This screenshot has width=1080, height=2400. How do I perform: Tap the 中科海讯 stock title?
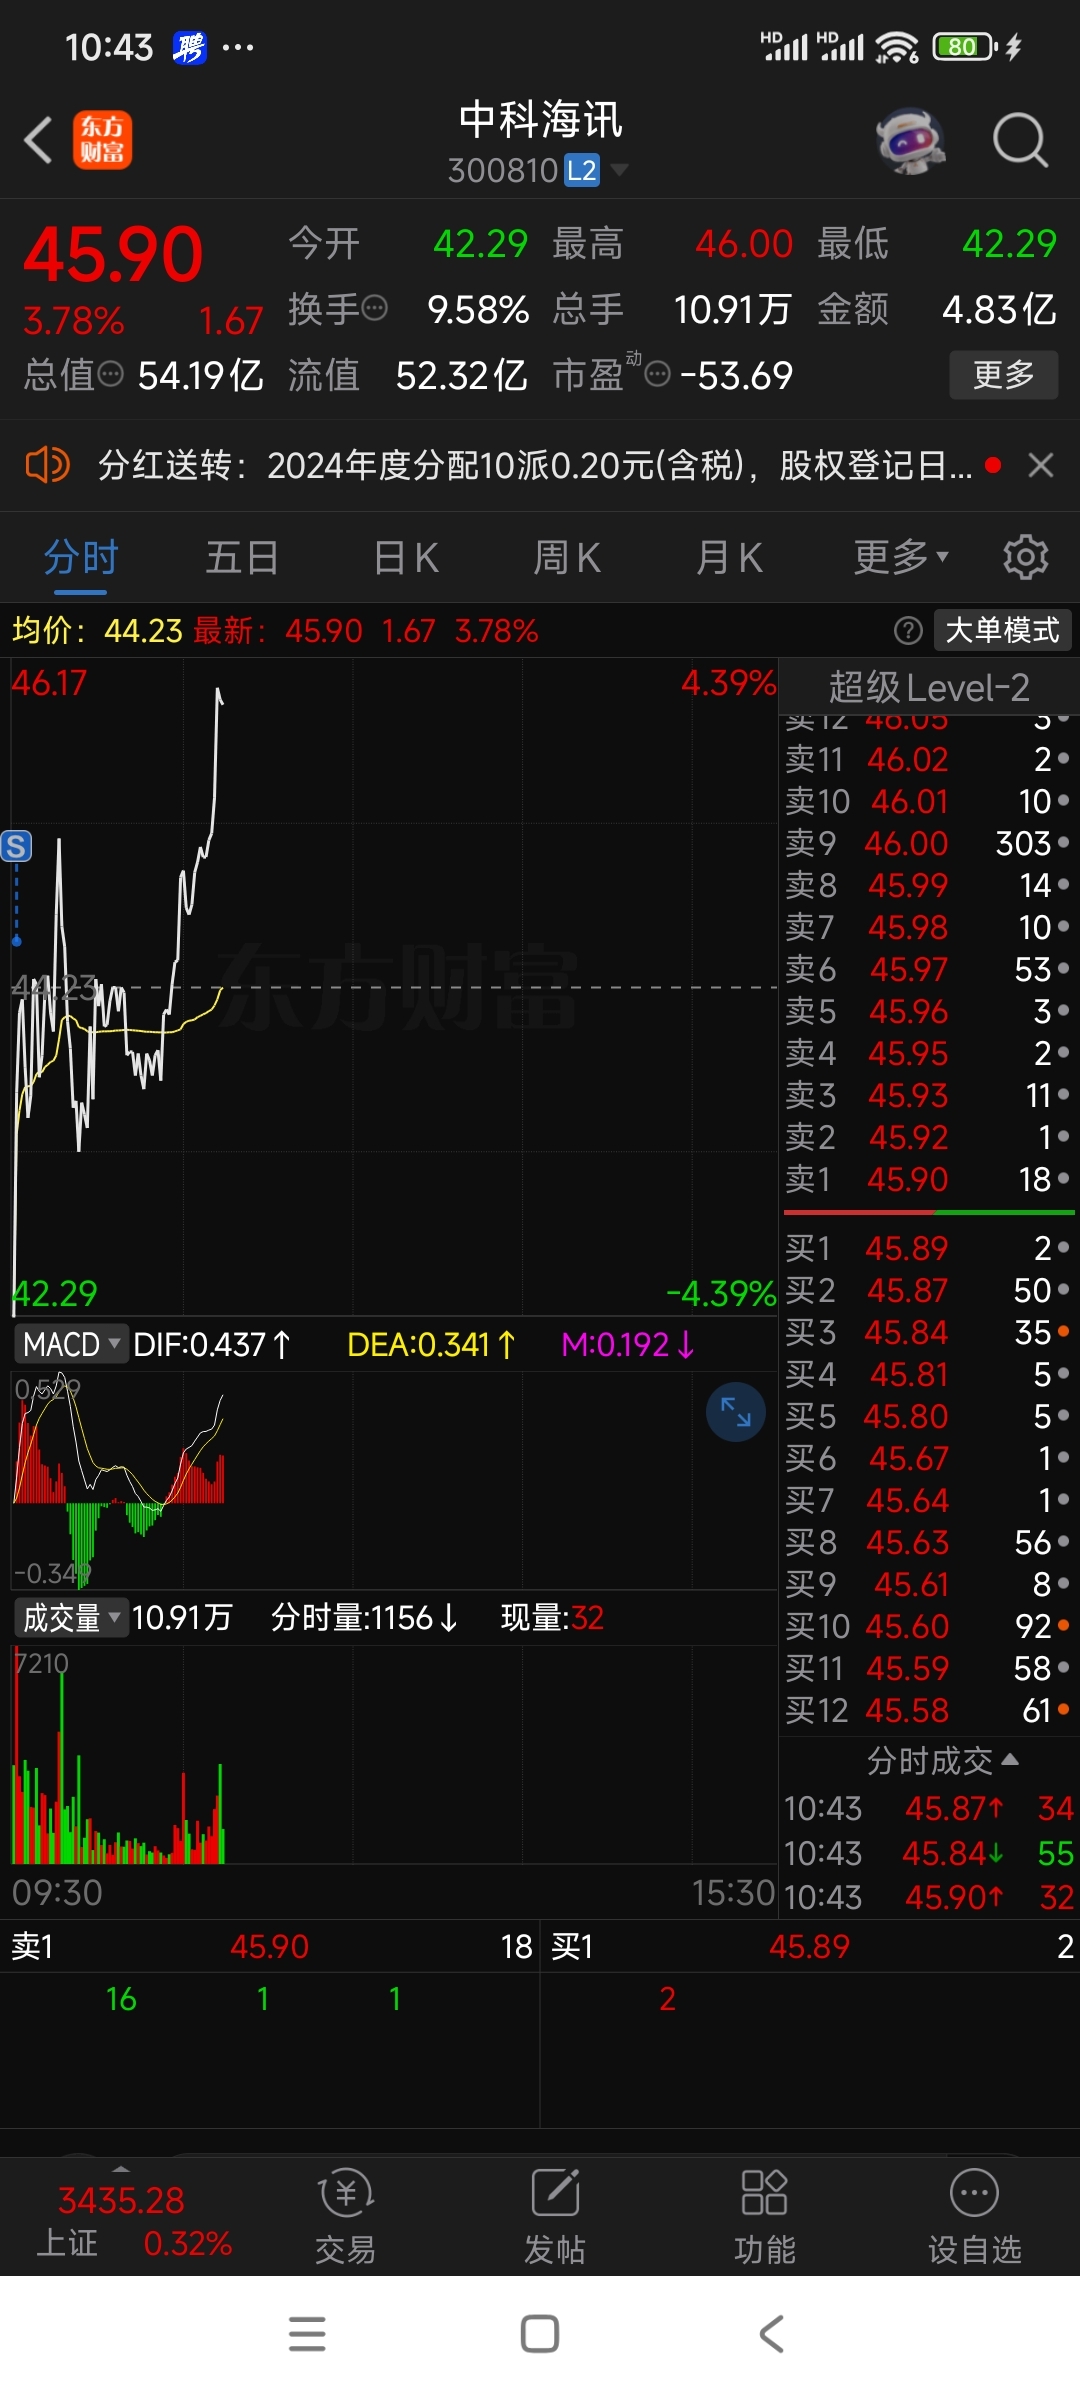(540, 120)
